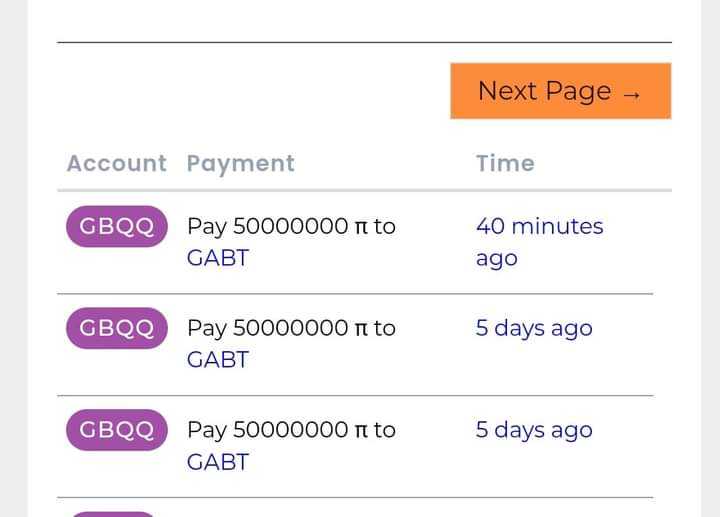720x517 pixels.
Task: Open the "40 minutes ago" transaction link
Action: [539, 241]
